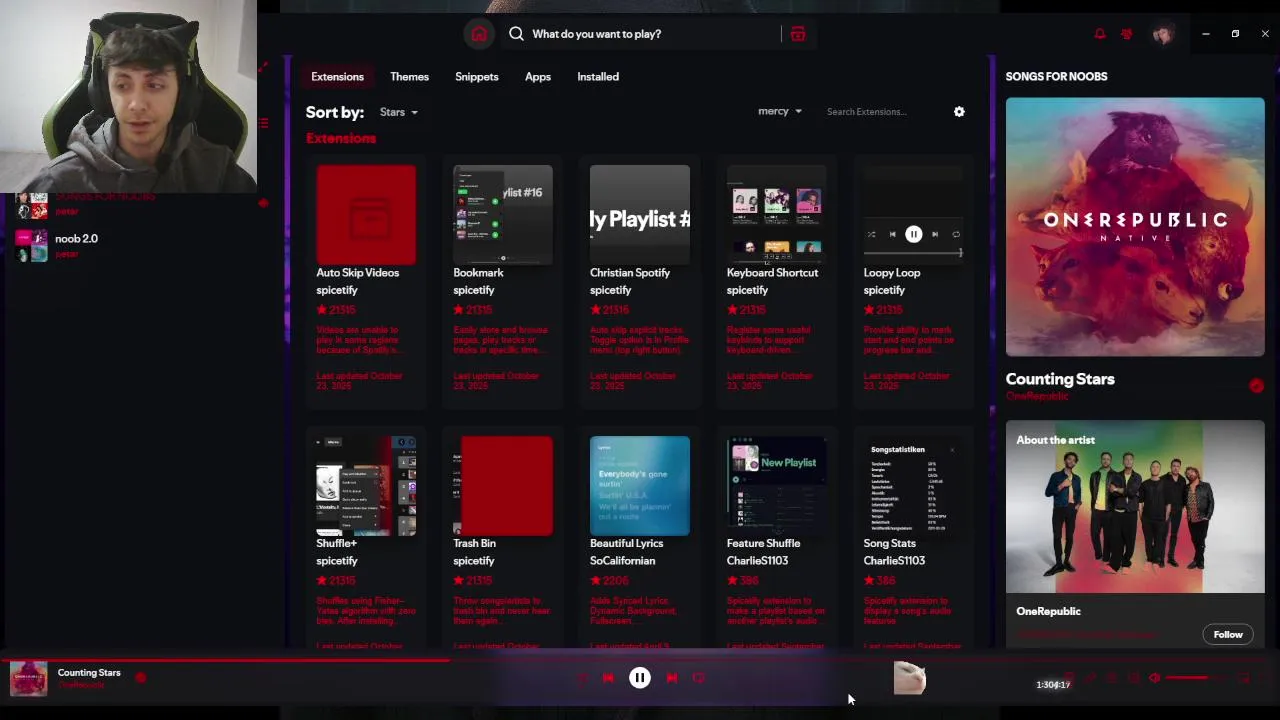Open Marketplace settings gear
1280x720 pixels.
point(959,112)
